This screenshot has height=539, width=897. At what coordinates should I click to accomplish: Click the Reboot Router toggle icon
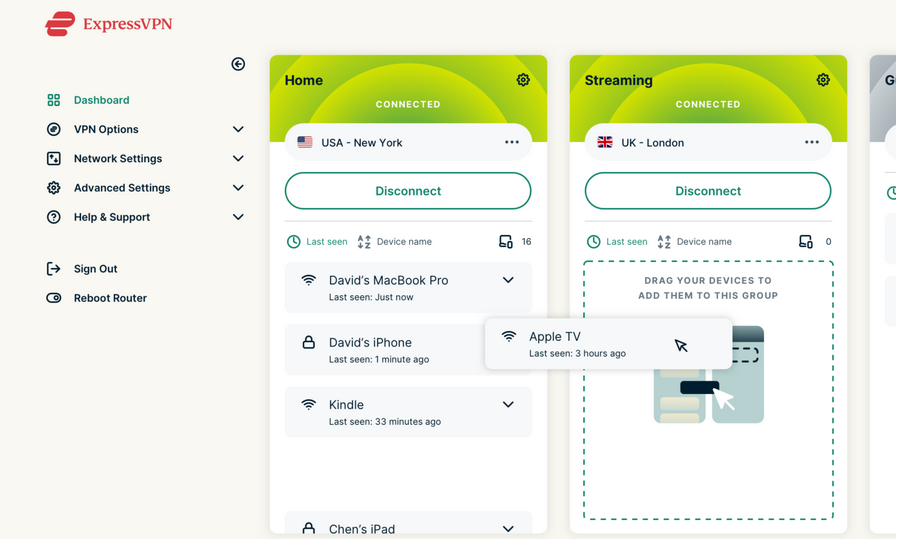[54, 298]
